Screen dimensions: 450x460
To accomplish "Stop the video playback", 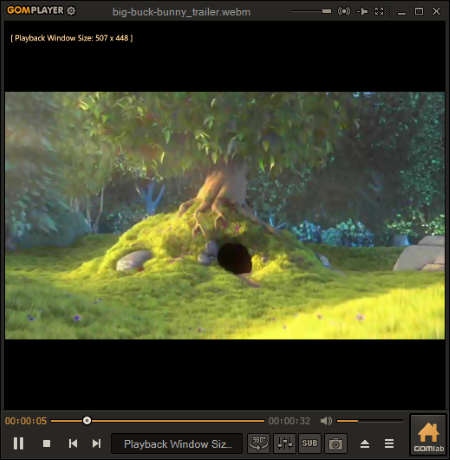I will pyautogui.click(x=47, y=444).
